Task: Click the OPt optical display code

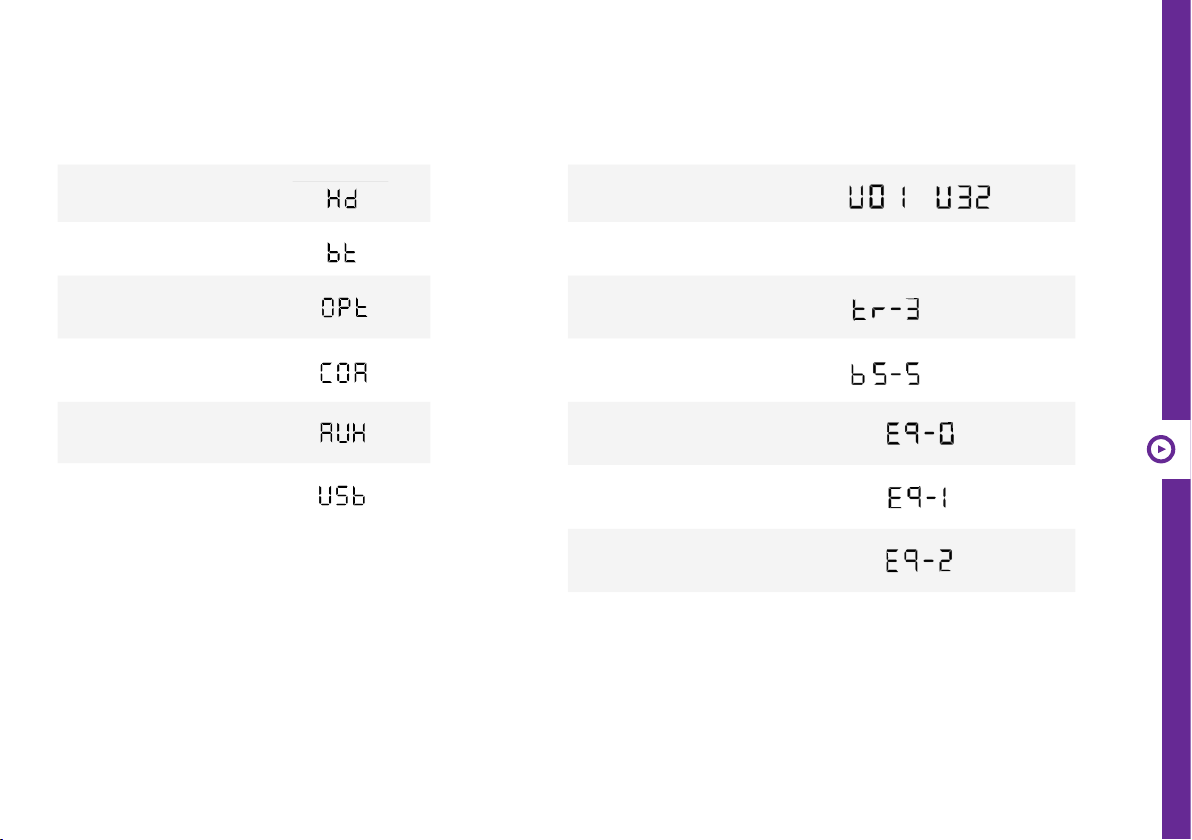Action: click(344, 307)
